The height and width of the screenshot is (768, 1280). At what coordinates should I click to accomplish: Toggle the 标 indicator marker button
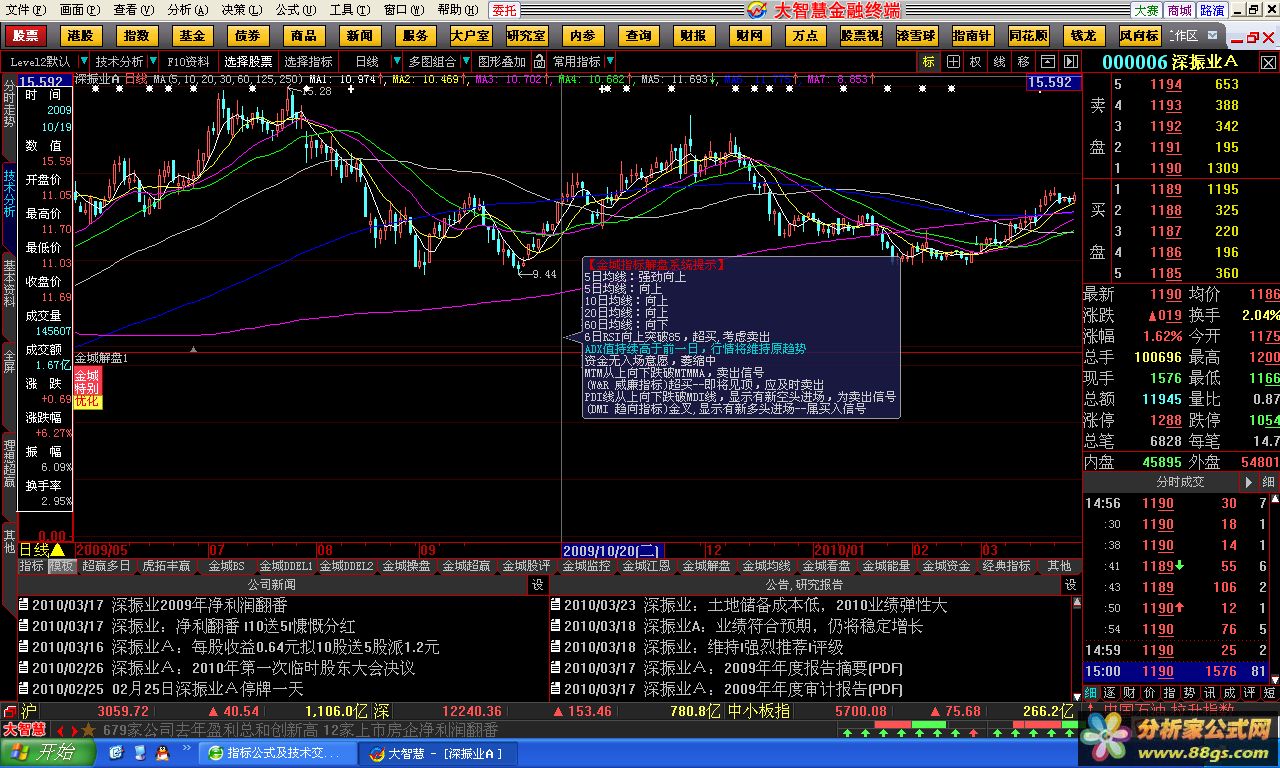(929, 61)
